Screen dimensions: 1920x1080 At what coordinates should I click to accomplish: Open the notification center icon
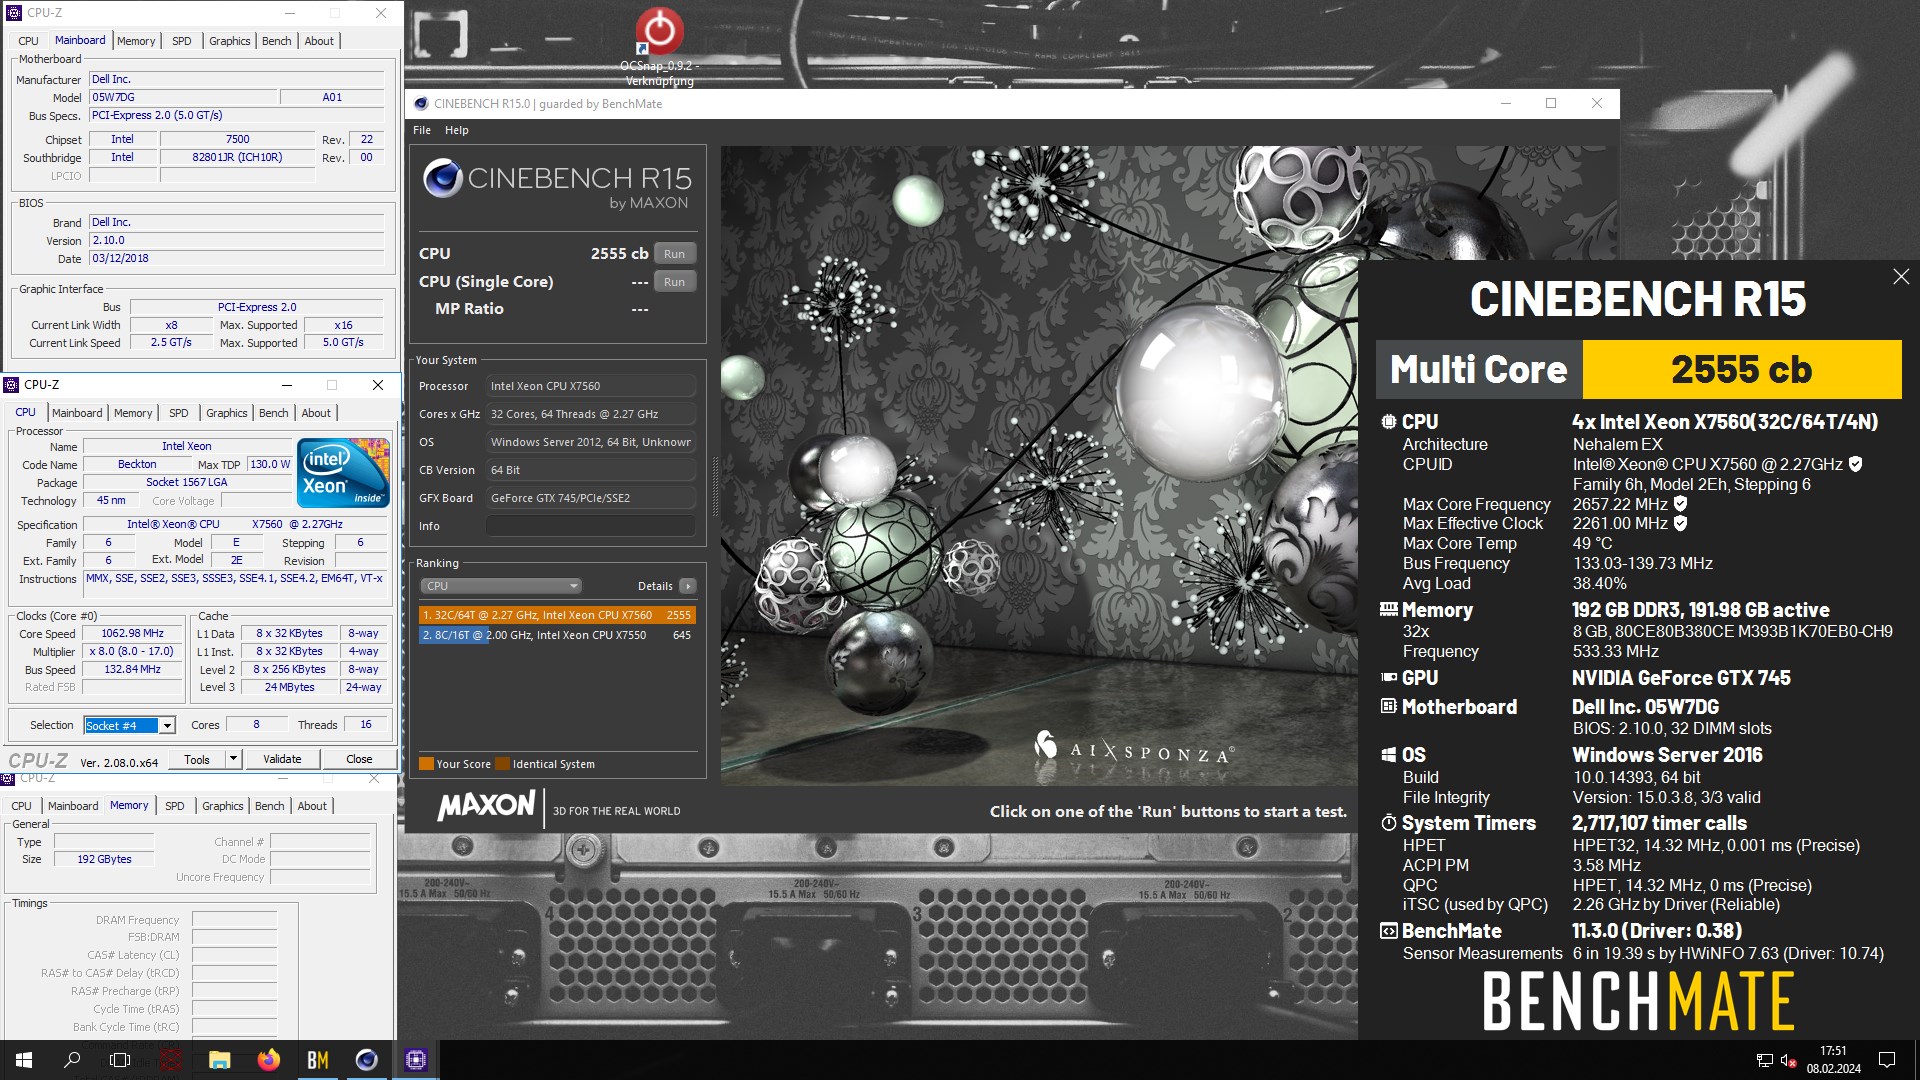tap(1887, 1060)
